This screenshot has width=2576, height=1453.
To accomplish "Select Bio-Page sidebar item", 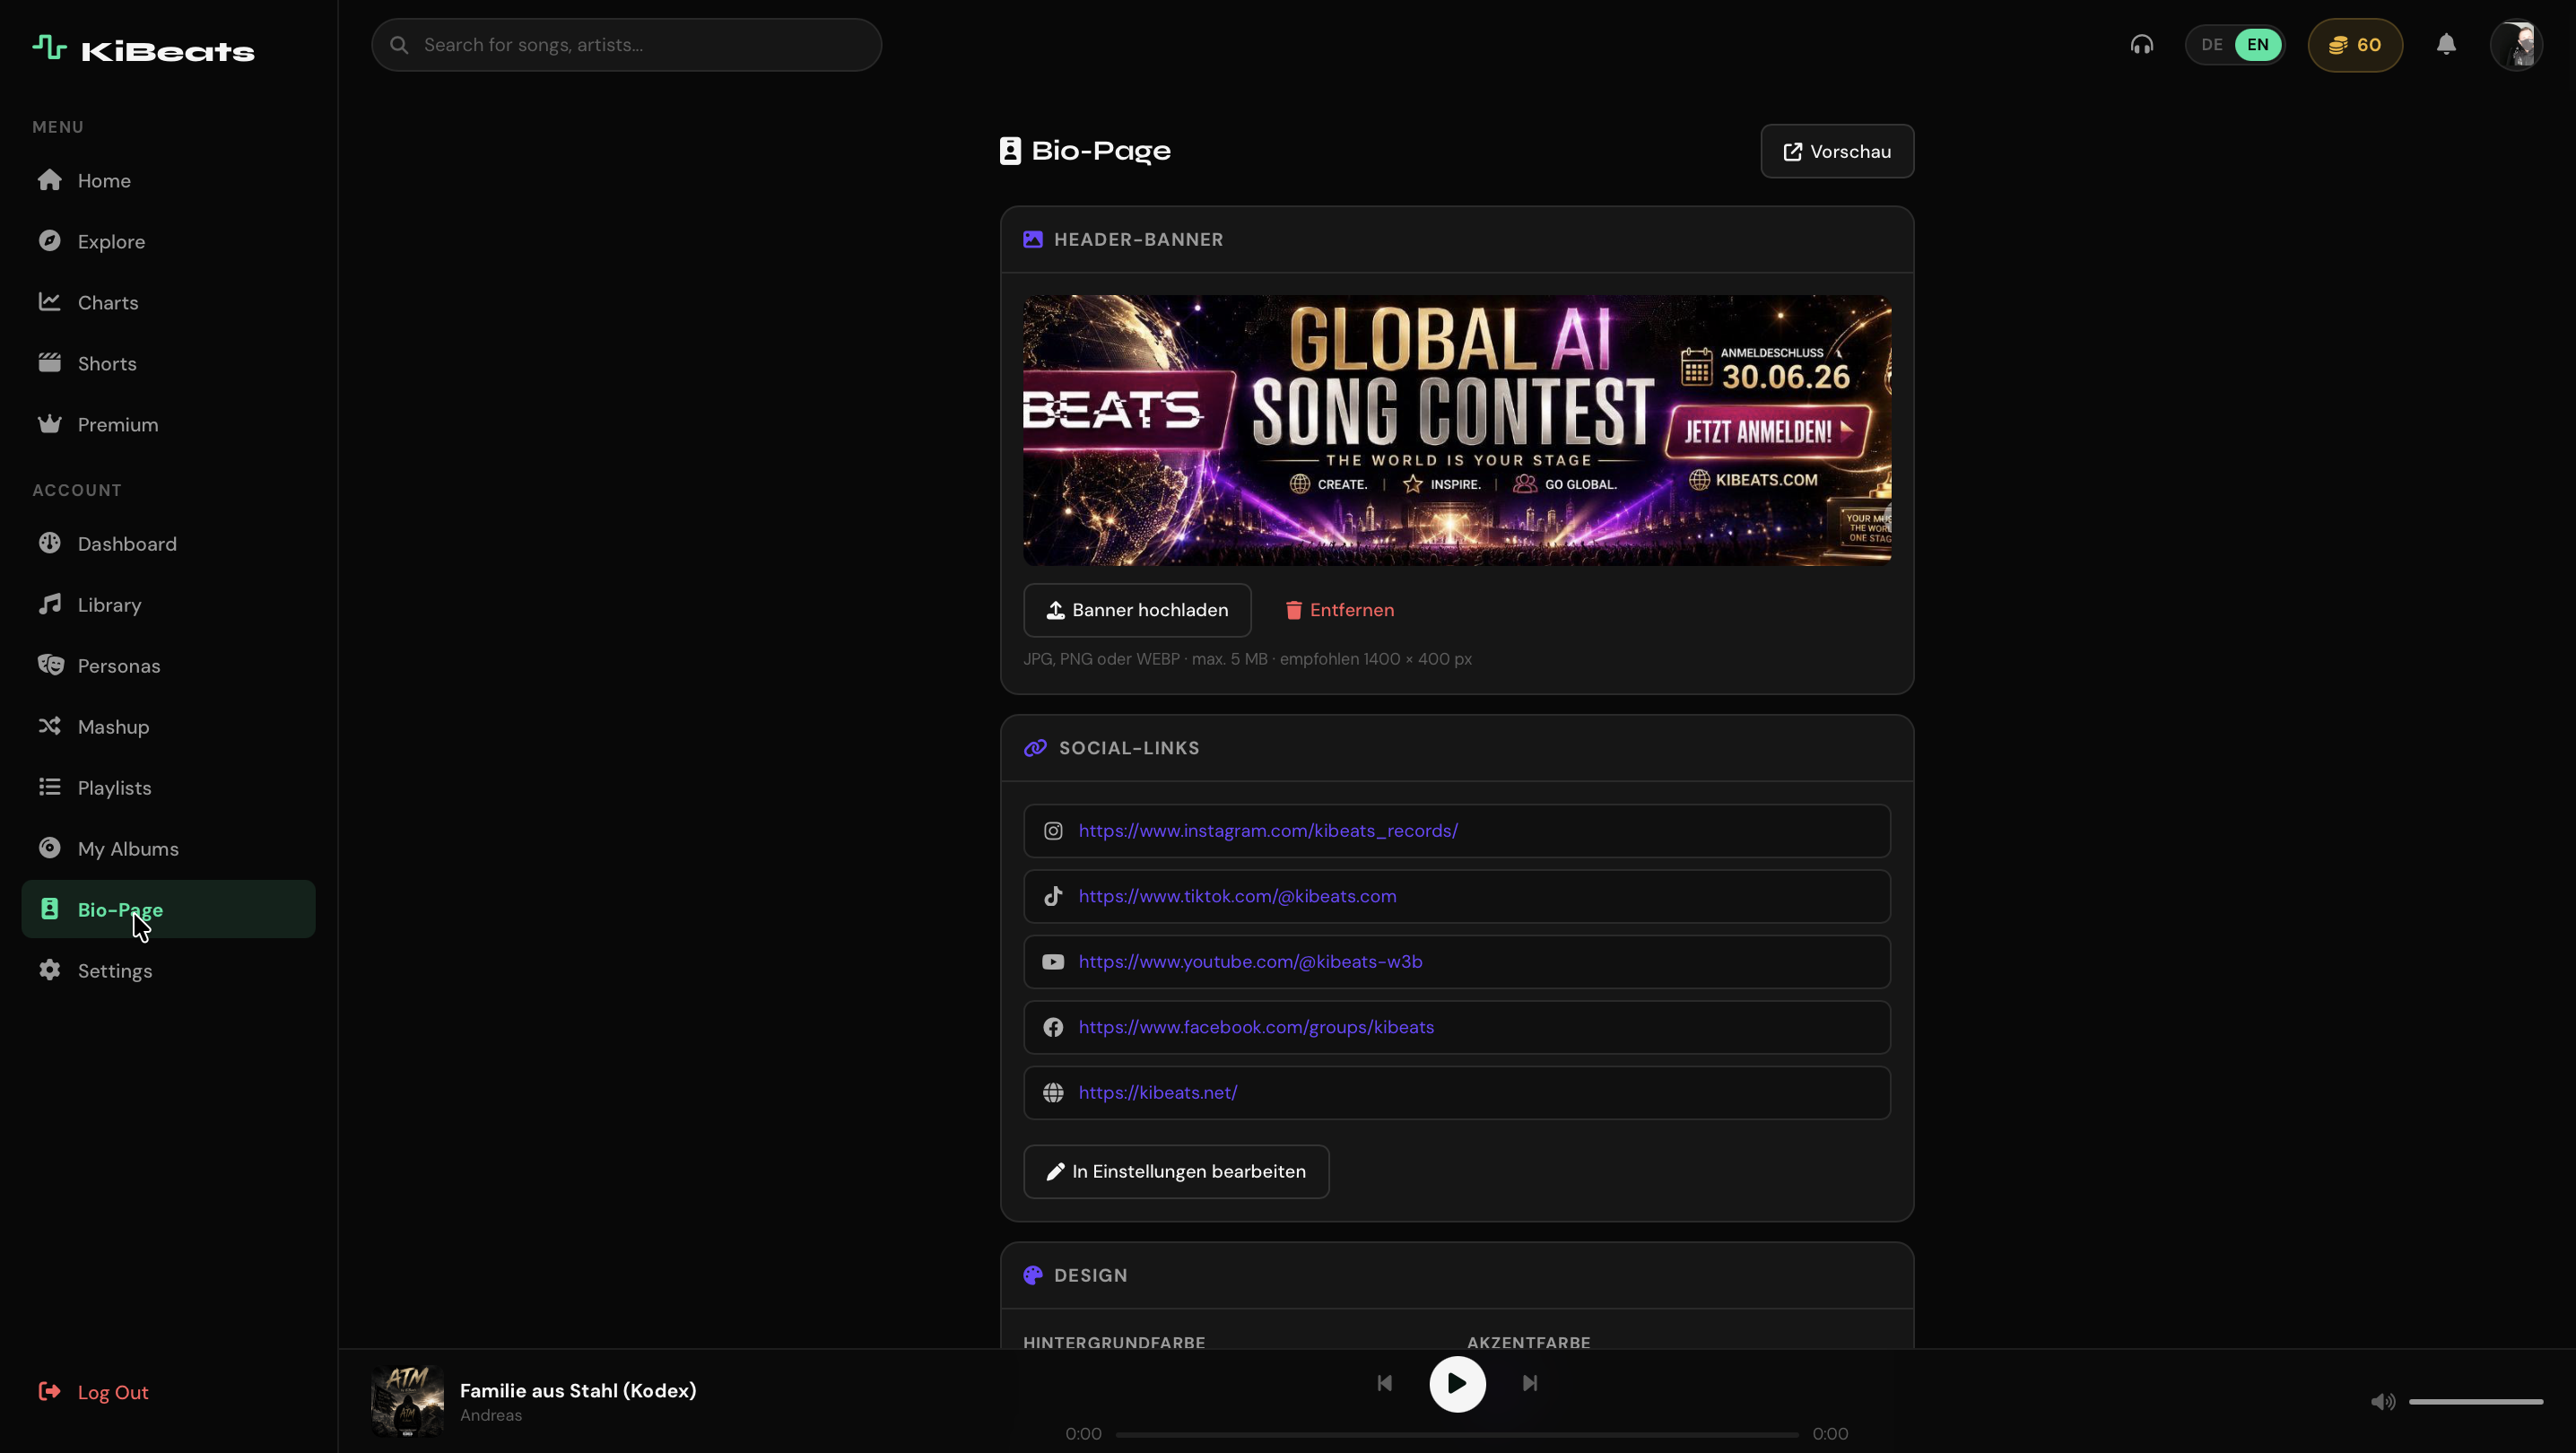I will tap(168, 909).
